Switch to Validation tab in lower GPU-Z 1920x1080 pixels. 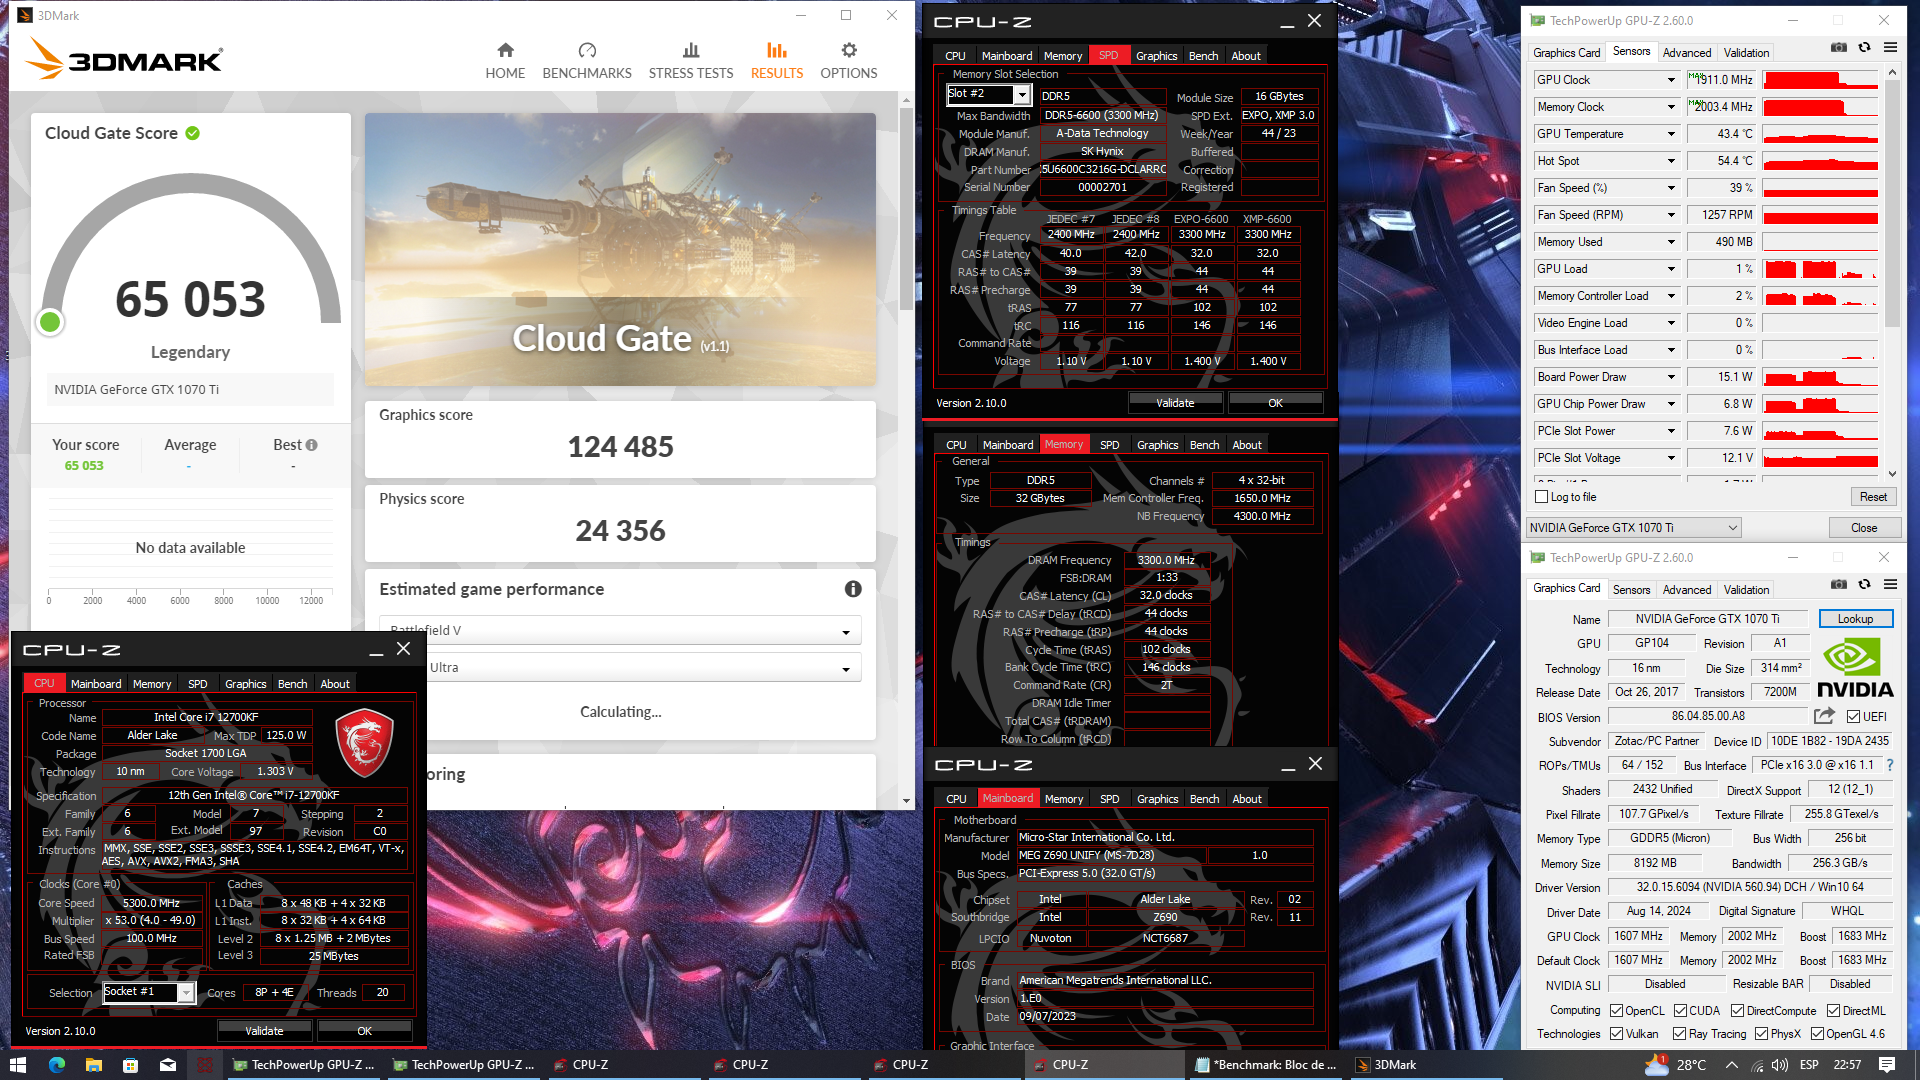(1746, 590)
